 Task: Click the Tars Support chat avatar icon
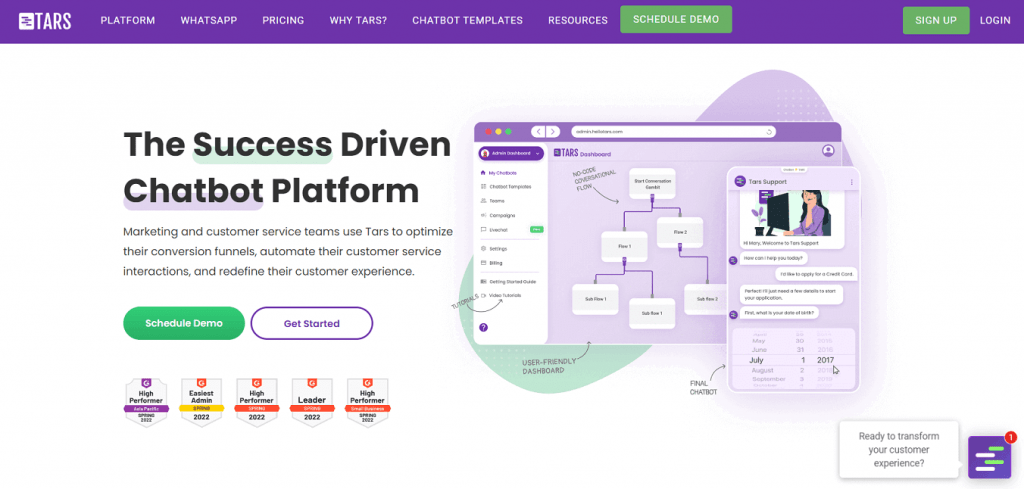(740, 181)
